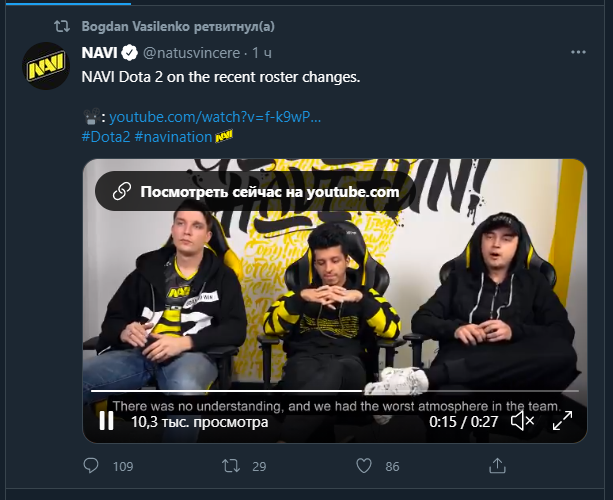The image size is (613, 500).
Task: Unmute the video sound
Action: [522, 422]
